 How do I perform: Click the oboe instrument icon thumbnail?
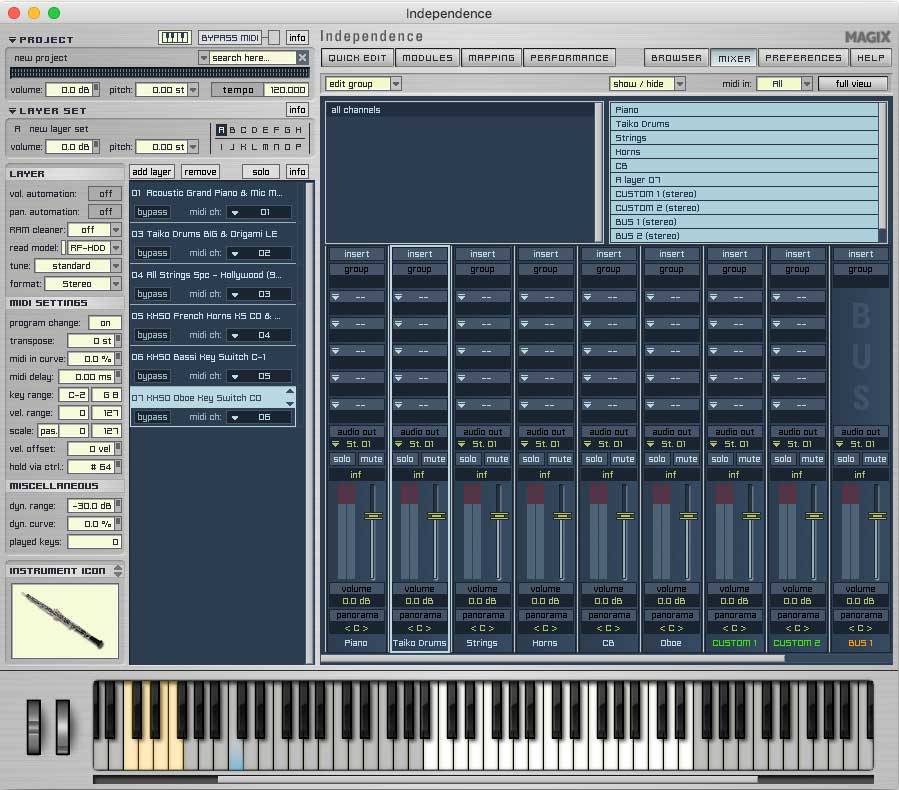click(x=64, y=619)
